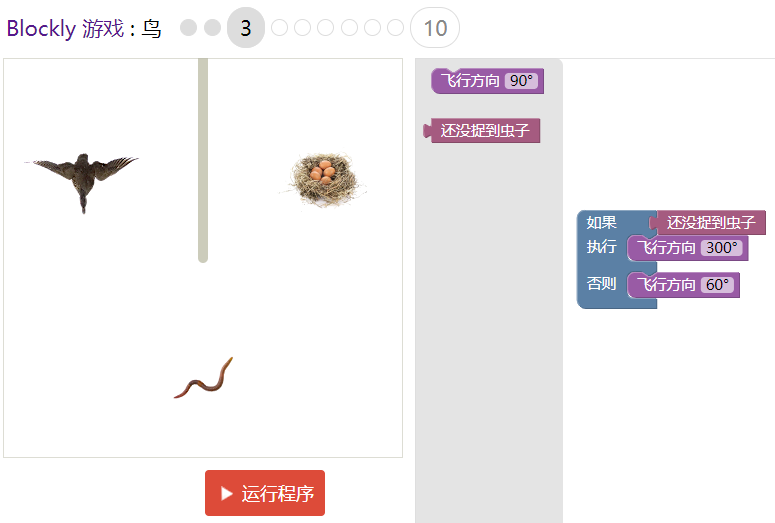The height and width of the screenshot is (523, 775).
Task: Select the 如果 if-else block
Action: coord(602,223)
